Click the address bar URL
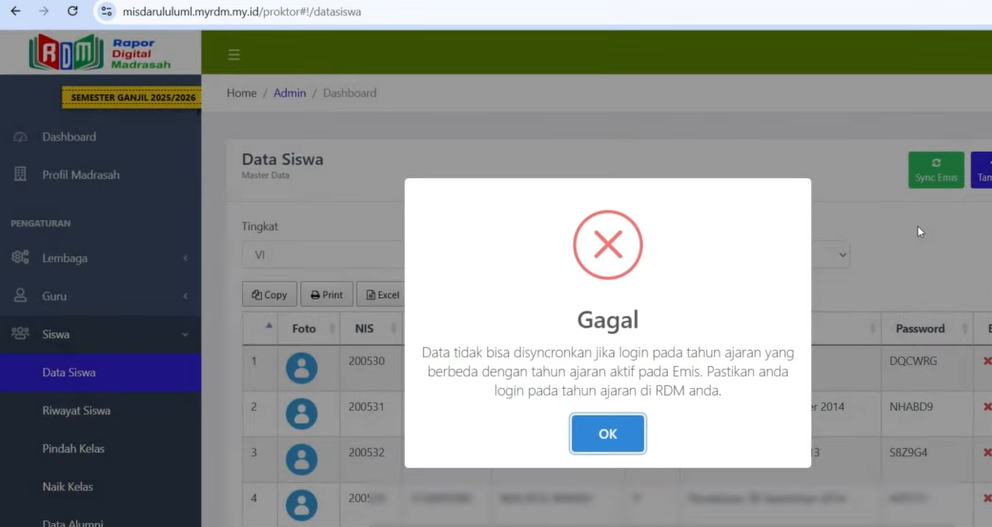The image size is (992, 527). tap(242, 11)
